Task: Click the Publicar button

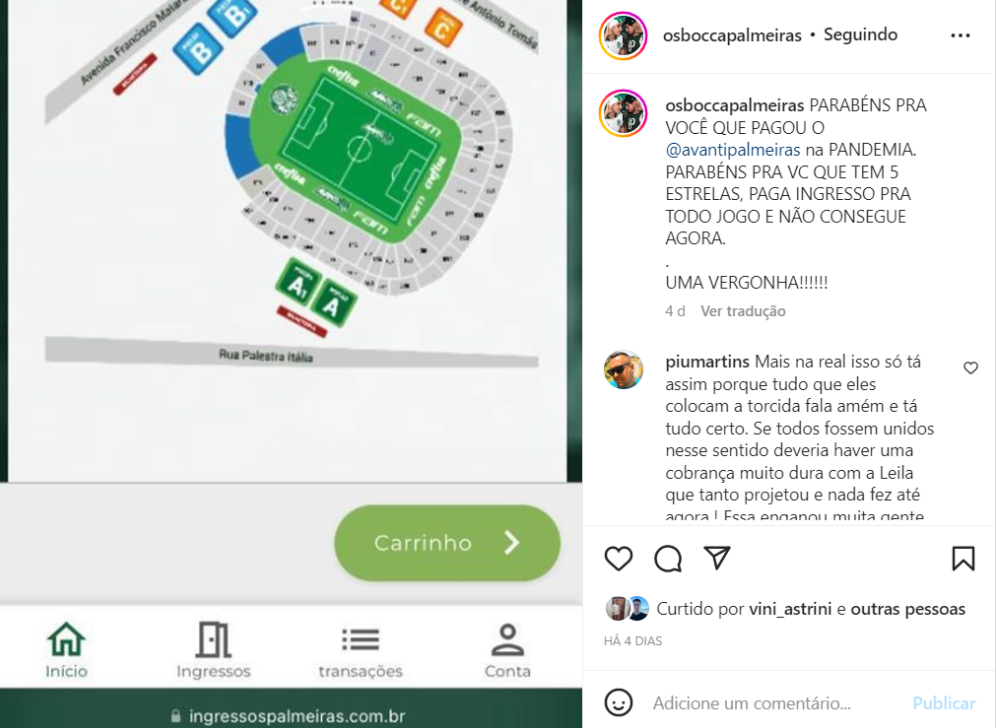Action: (944, 703)
